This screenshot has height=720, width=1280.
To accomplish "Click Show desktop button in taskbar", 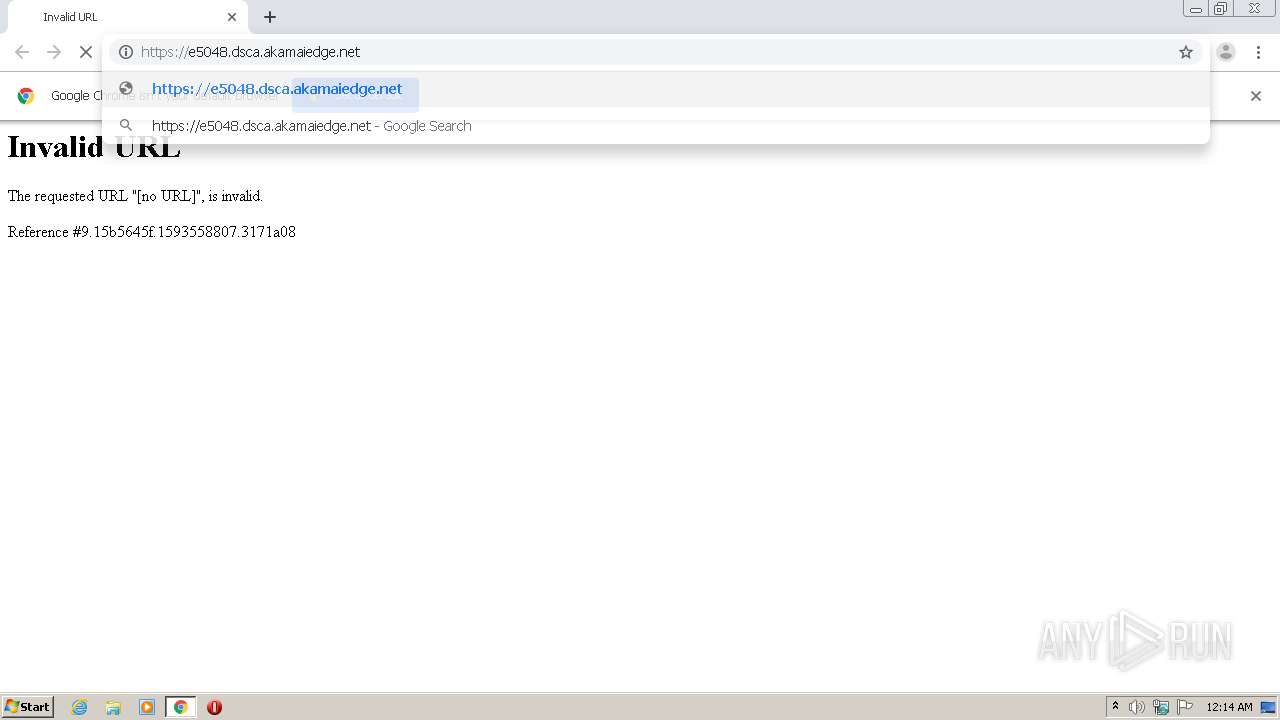I will 1268,707.
